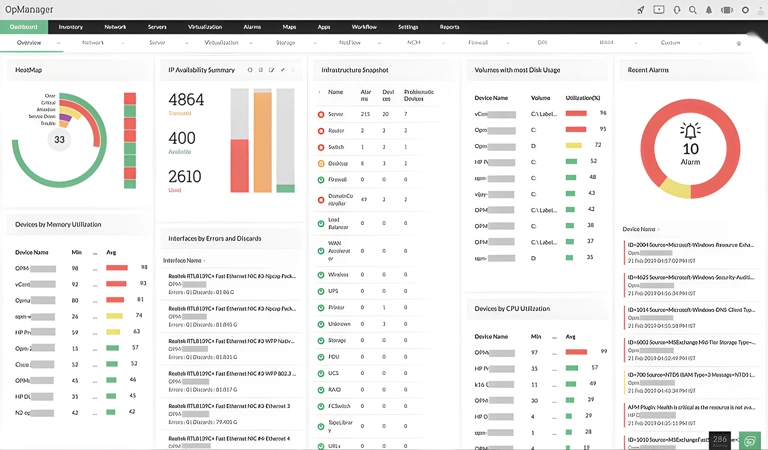The width and height of the screenshot is (768, 450).
Task: Click the 286 alarms counter badge
Action: (x=720, y=440)
